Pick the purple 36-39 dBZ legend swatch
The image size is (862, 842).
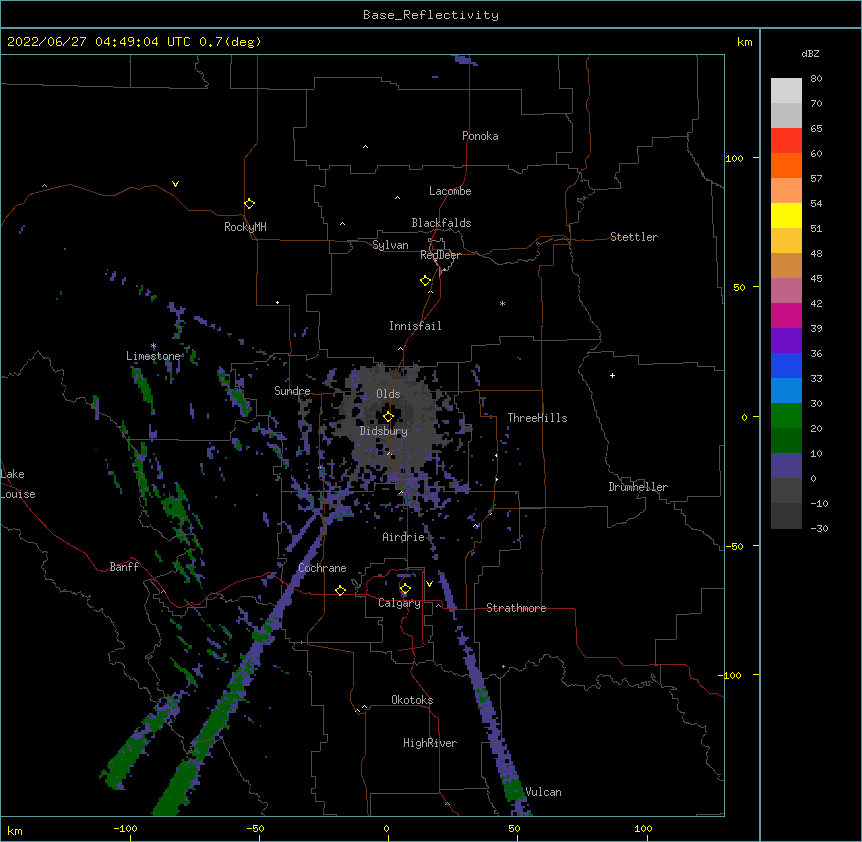786,340
